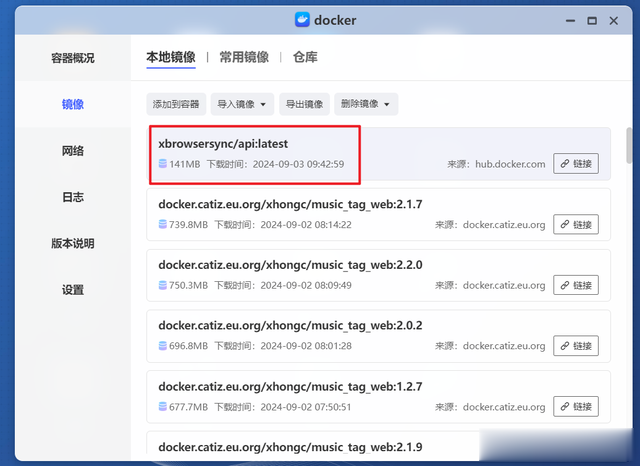
Task: Click storage icon beside 696.8MB size
Action: 162,346
